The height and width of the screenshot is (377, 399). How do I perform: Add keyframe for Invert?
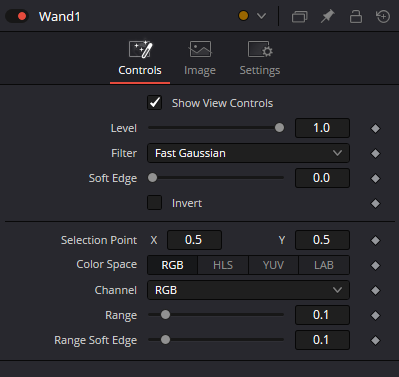375,203
